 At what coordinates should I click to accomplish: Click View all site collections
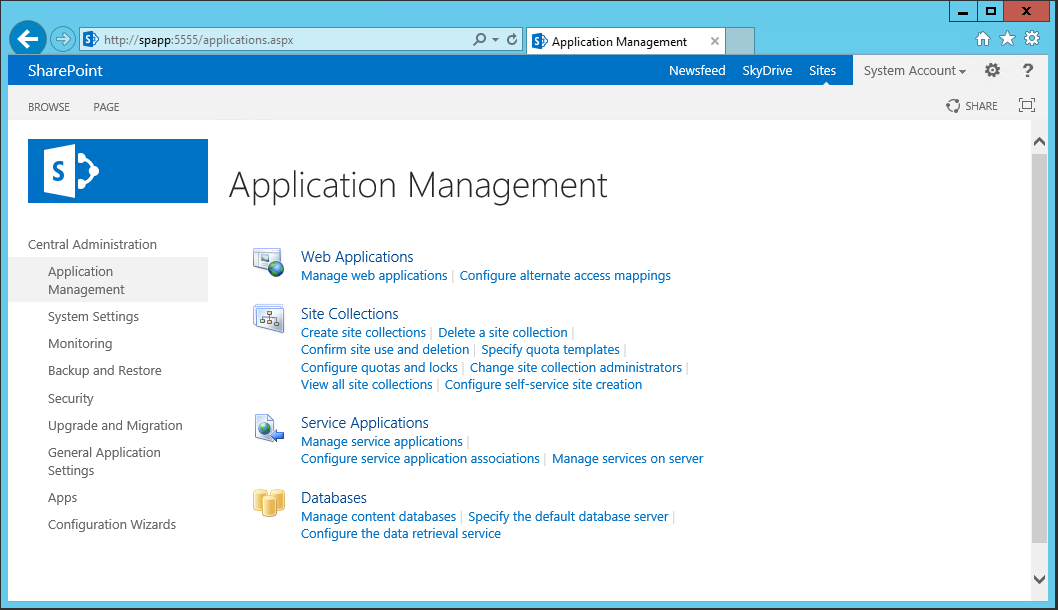point(366,384)
